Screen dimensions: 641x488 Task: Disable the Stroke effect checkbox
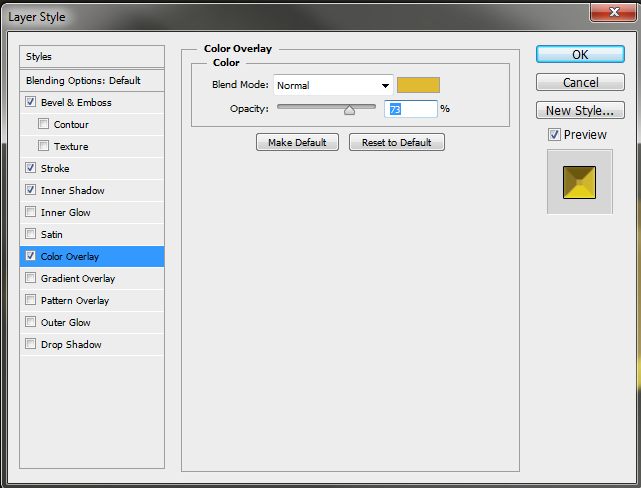[x=31, y=168]
